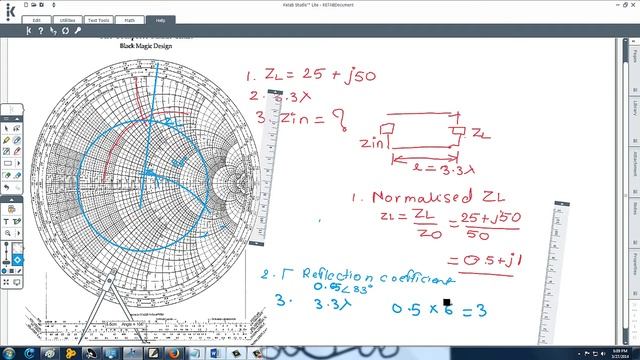Image resolution: width=640 pixels, height=360 pixels.
Task: Select the red marker pen tool
Action: [x=17, y=151]
